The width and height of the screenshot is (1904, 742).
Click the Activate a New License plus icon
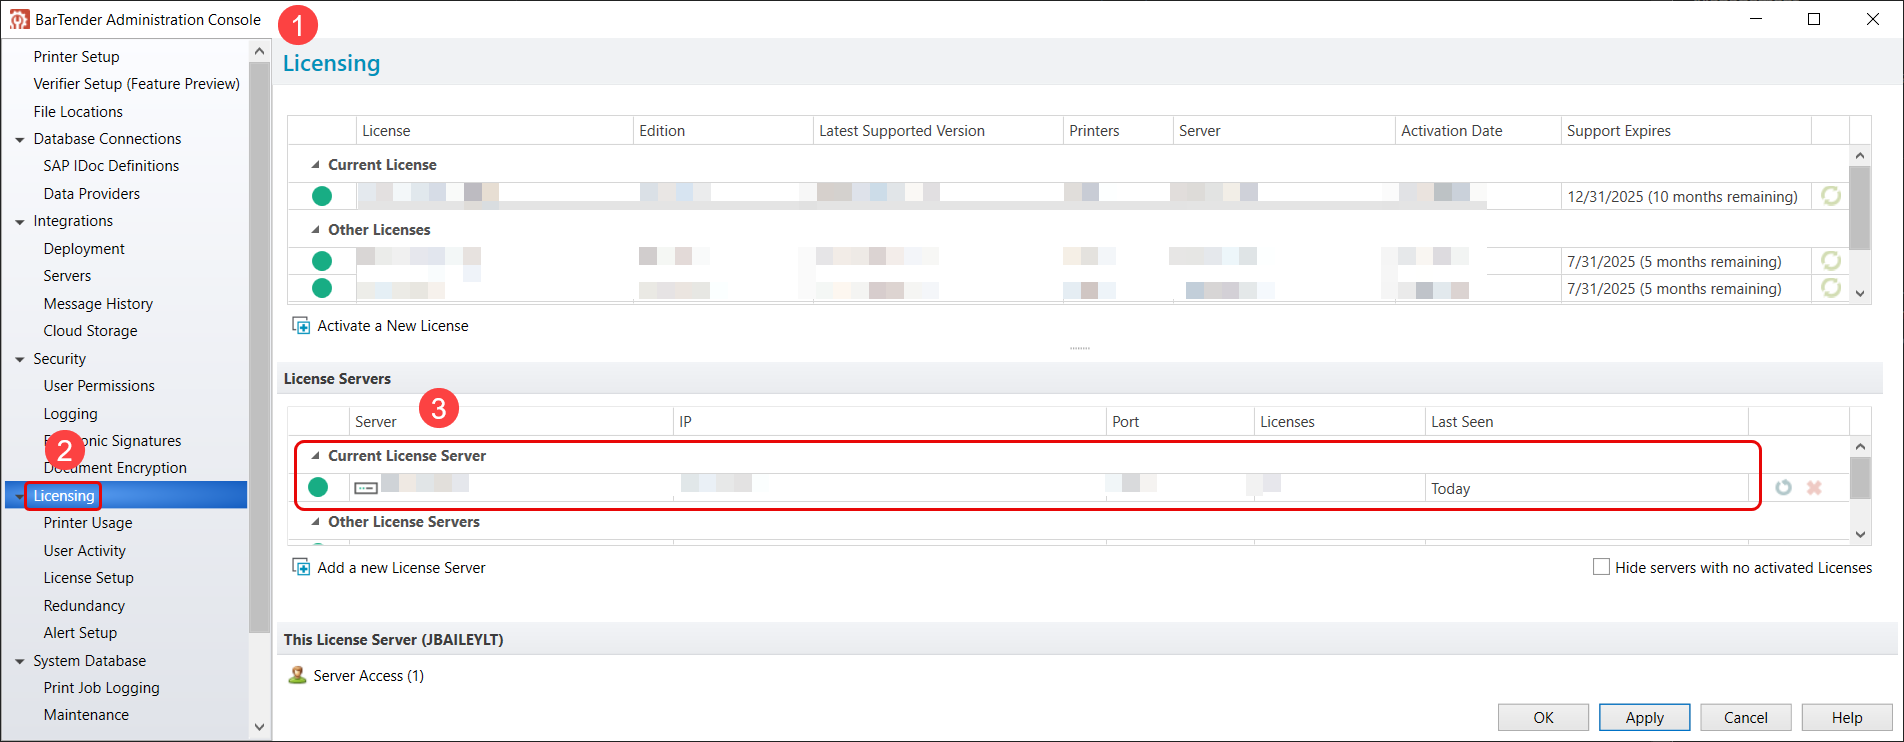coord(301,326)
